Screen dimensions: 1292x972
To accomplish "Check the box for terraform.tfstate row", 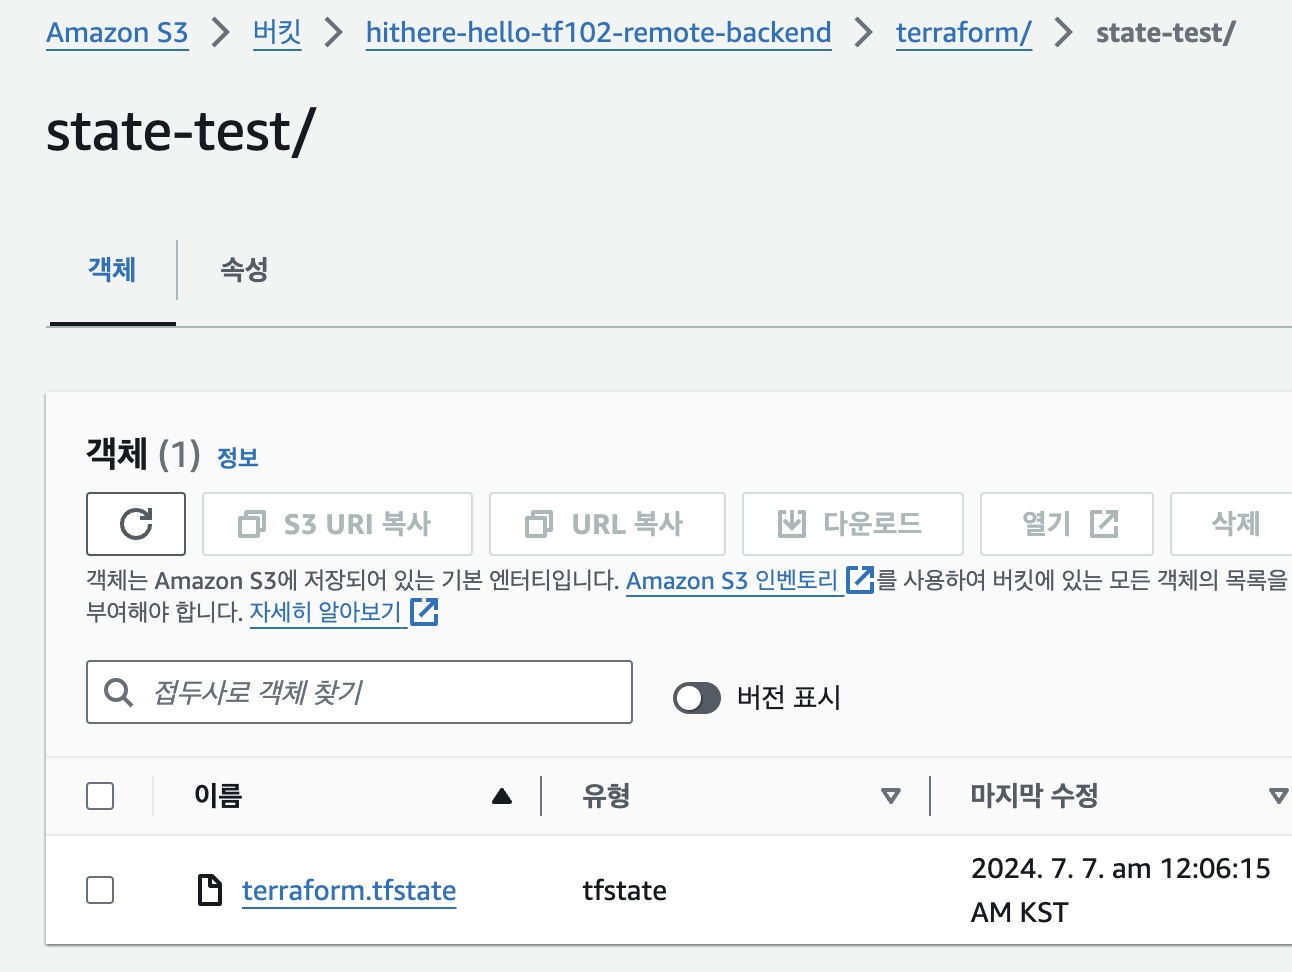I will click(x=100, y=890).
